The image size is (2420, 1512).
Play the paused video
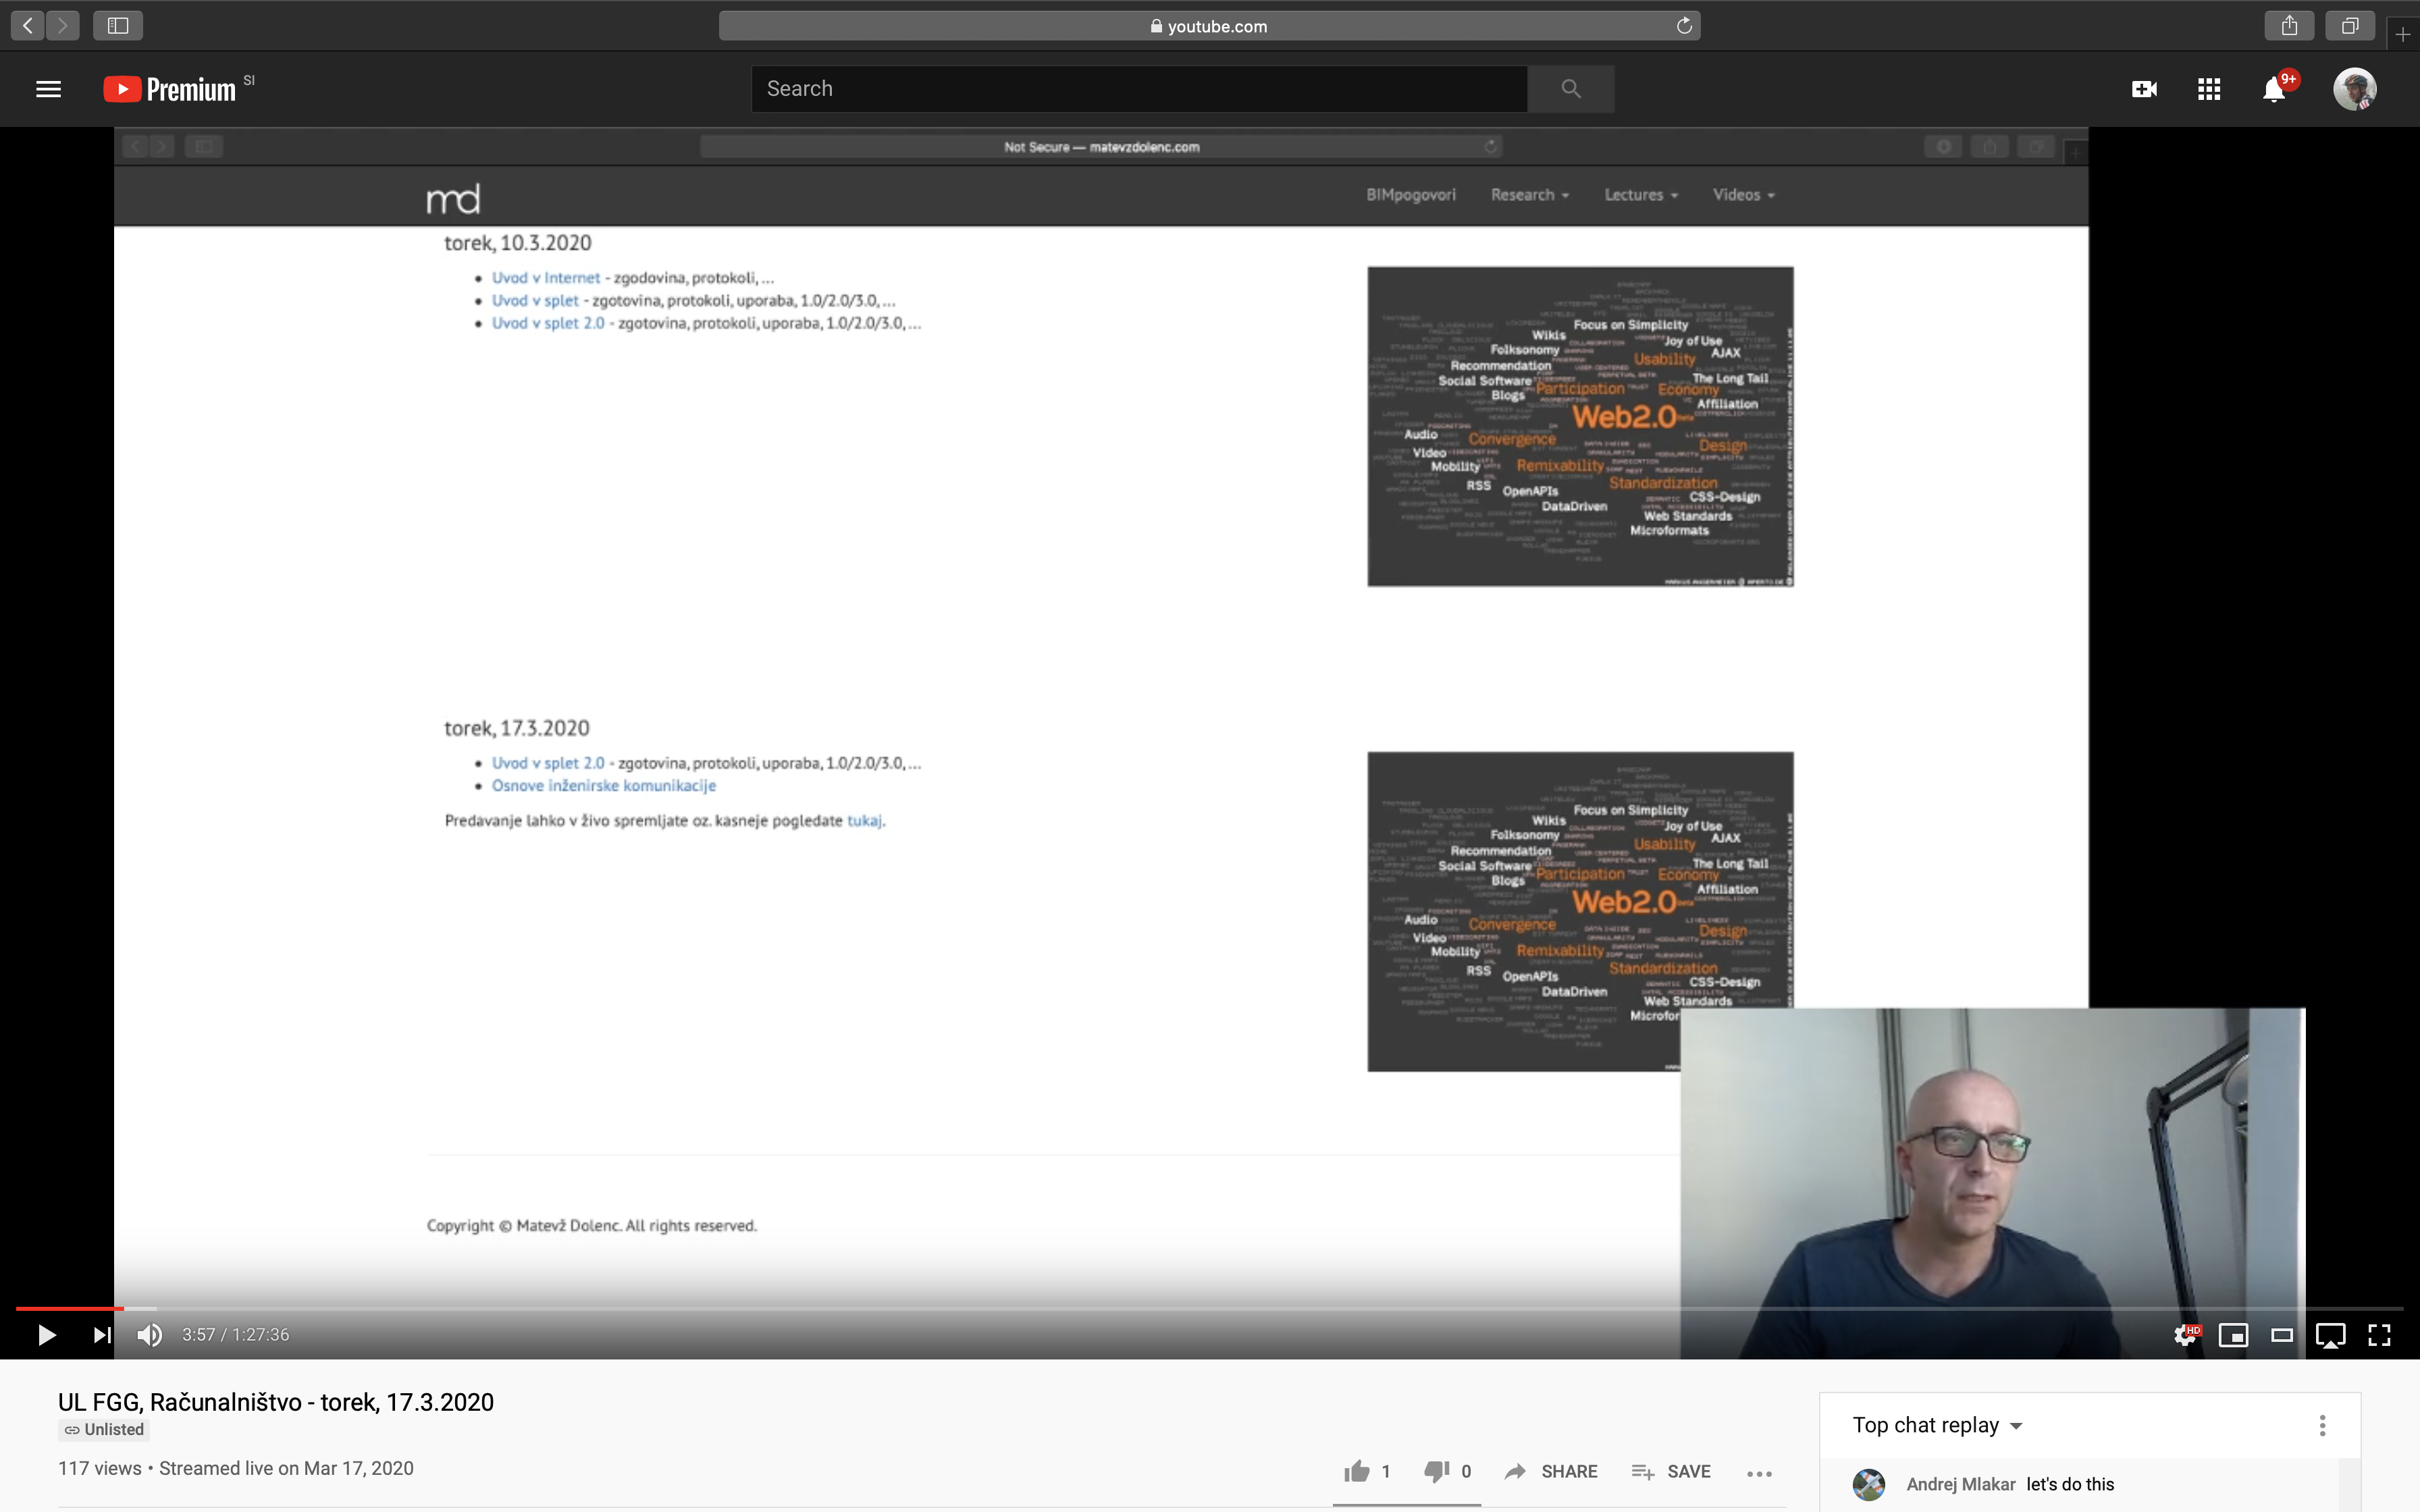(46, 1335)
